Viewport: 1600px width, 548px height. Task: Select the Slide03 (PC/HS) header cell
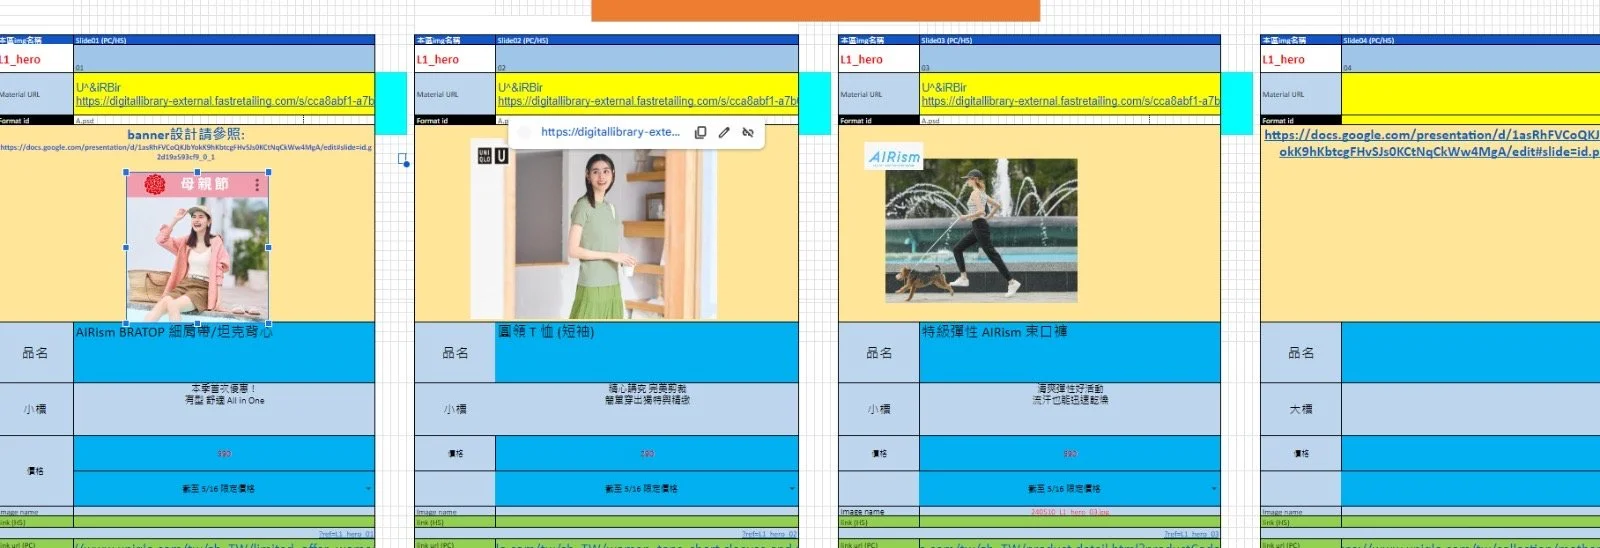coord(1070,40)
